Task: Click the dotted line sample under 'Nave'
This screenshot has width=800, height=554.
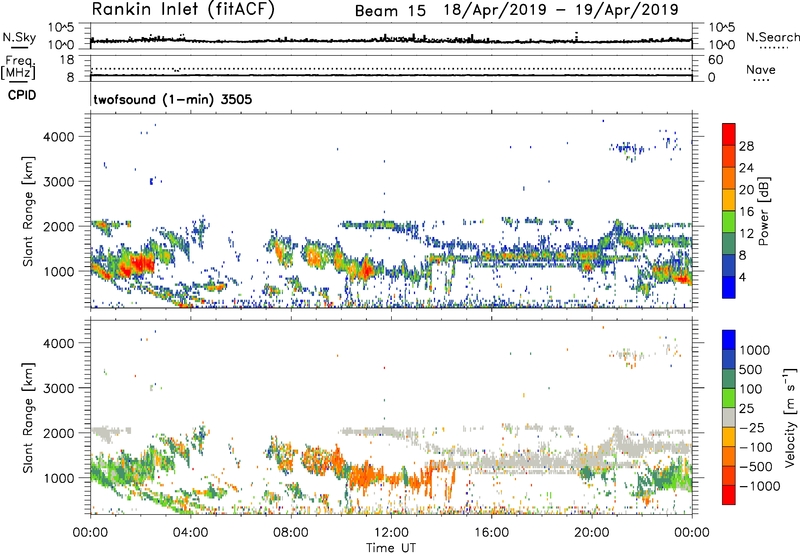Action: [761, 80]
